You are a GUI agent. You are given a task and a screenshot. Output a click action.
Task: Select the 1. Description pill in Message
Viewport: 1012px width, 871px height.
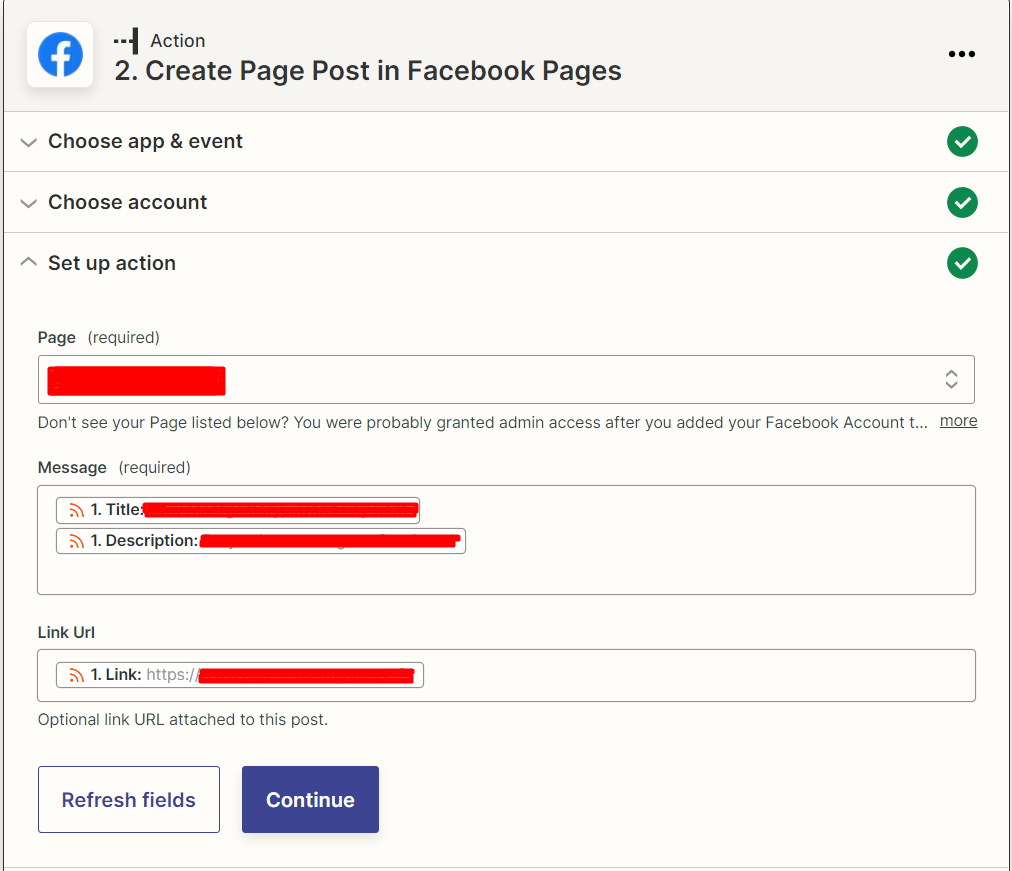click(261, 541)
